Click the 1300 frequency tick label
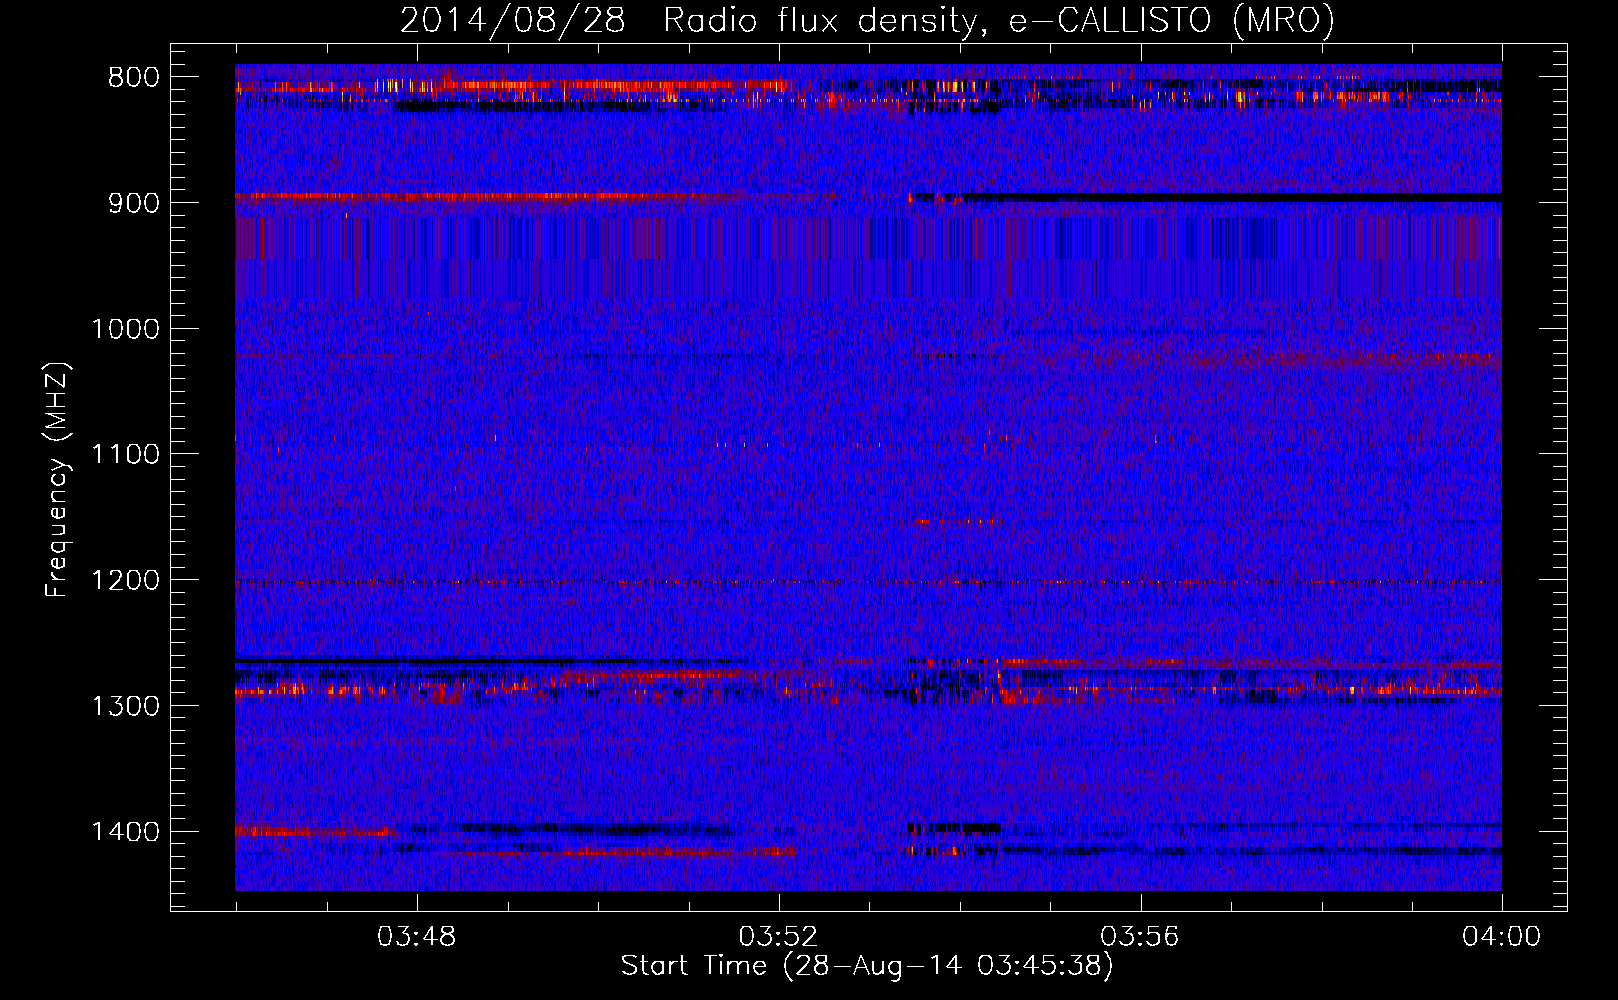The height and width of the screenshot is (1000, 1618). coord(126,707)
